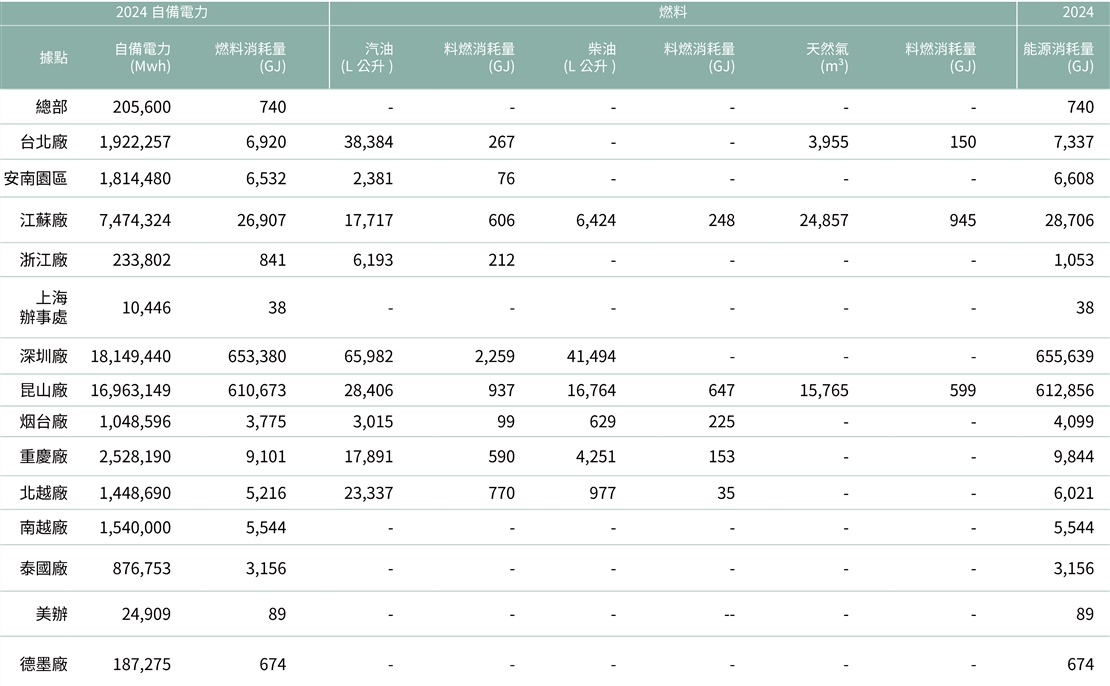Click the 據點 column header

click(x=53, y=57)
